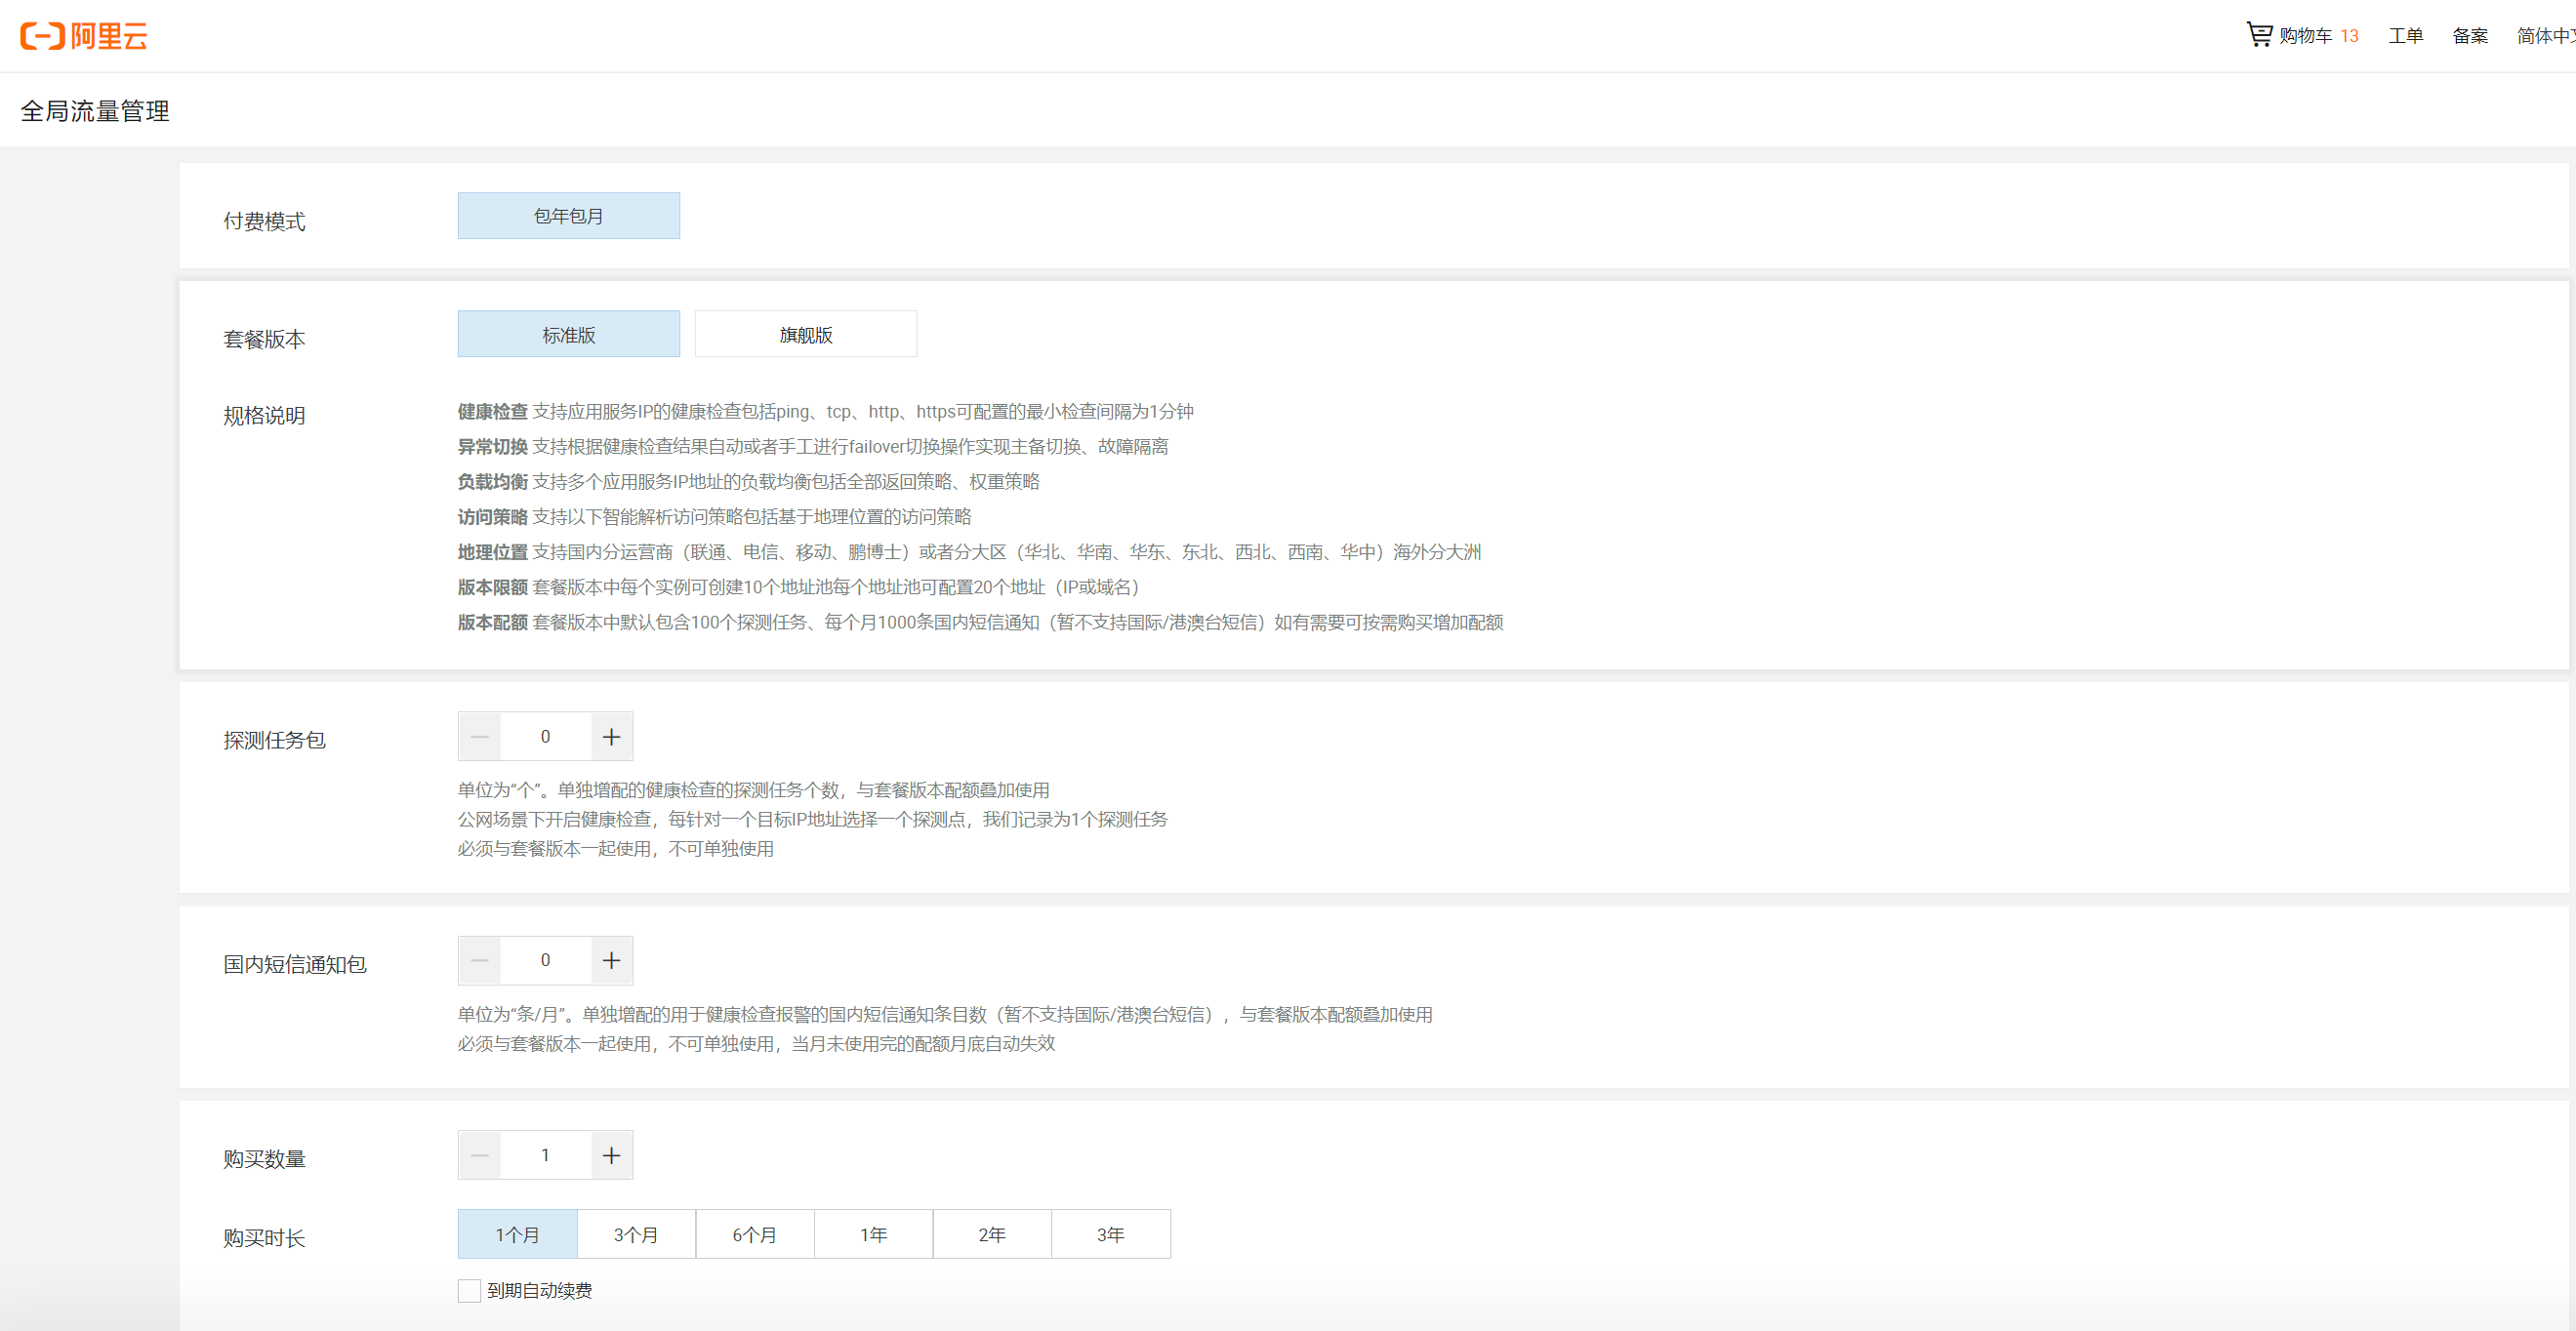Select 3年 purchase duration

click(x=1110, y=1234)
